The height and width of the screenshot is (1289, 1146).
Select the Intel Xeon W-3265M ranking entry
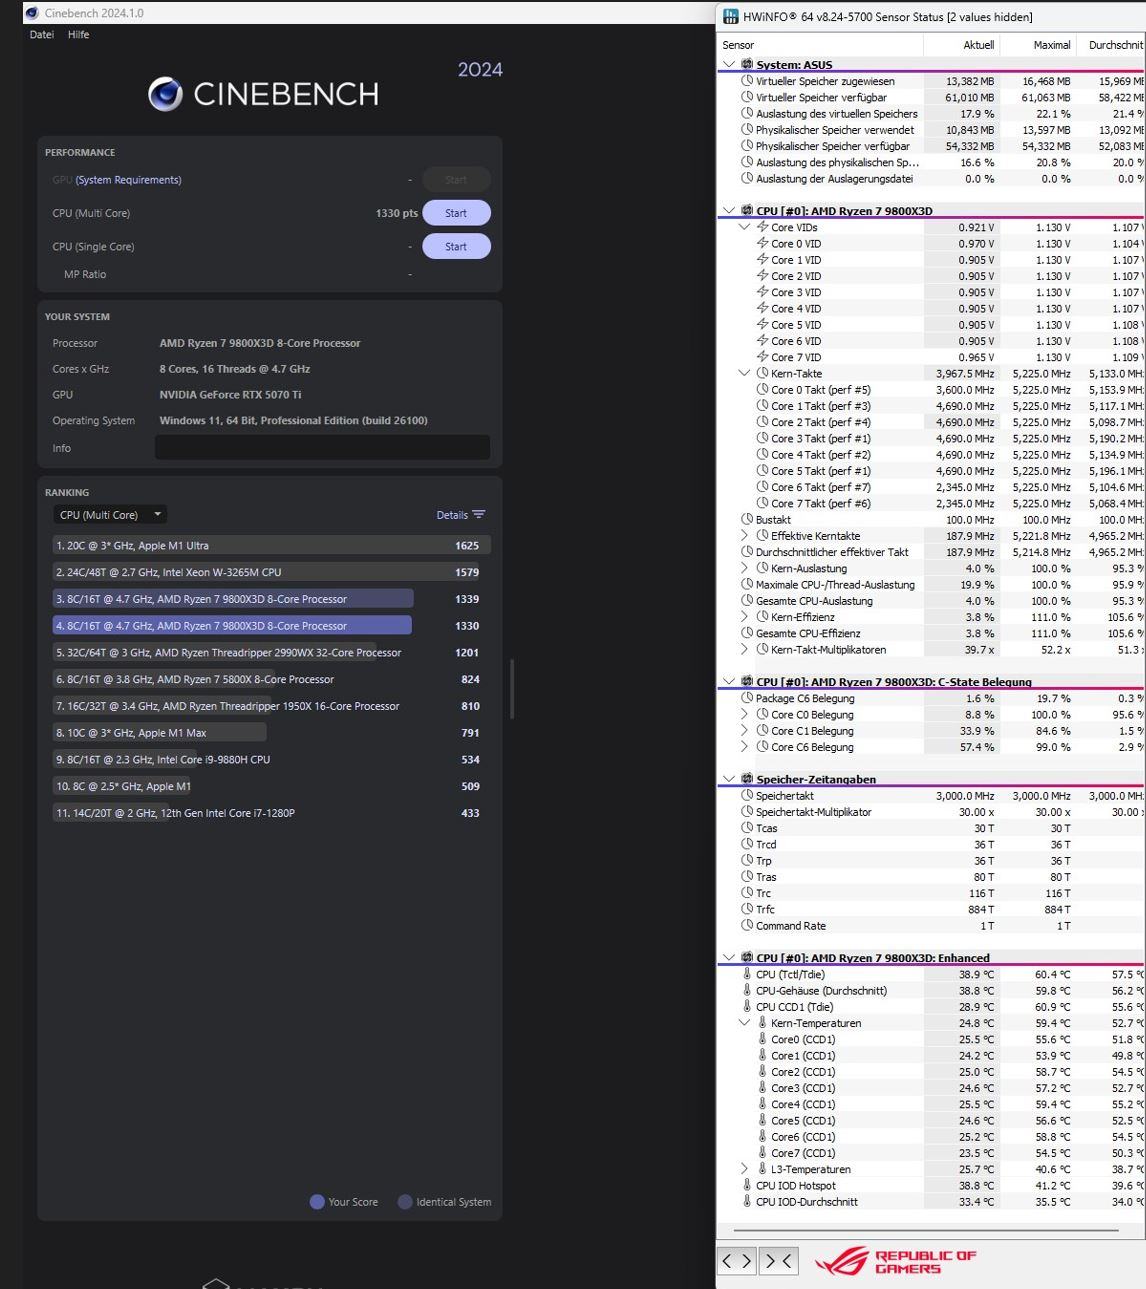(x=271, y=572)
